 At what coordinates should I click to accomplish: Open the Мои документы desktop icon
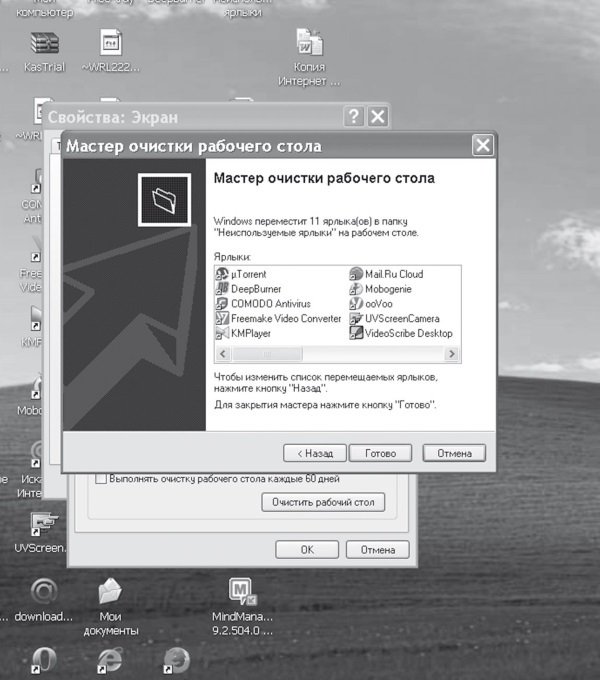(x=111, y=606)
